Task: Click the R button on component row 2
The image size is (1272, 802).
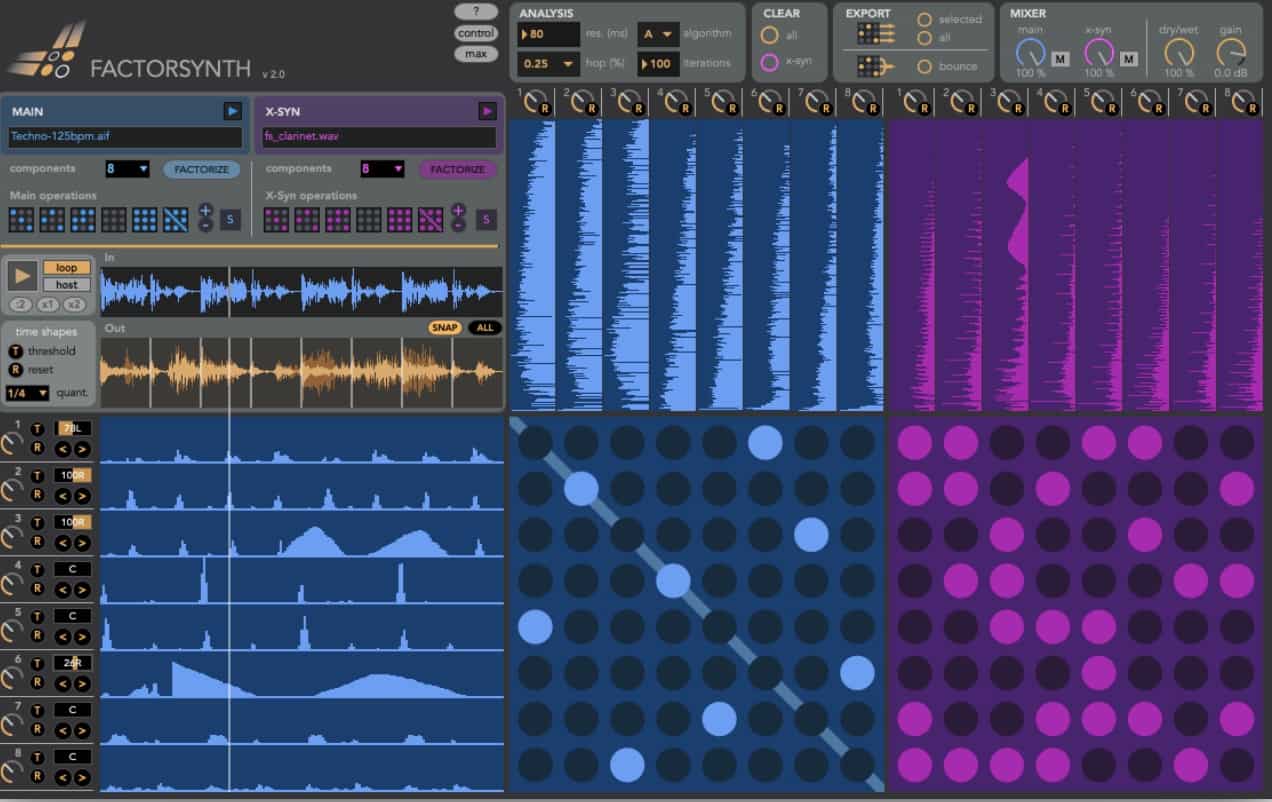Action: pos(37,494)
